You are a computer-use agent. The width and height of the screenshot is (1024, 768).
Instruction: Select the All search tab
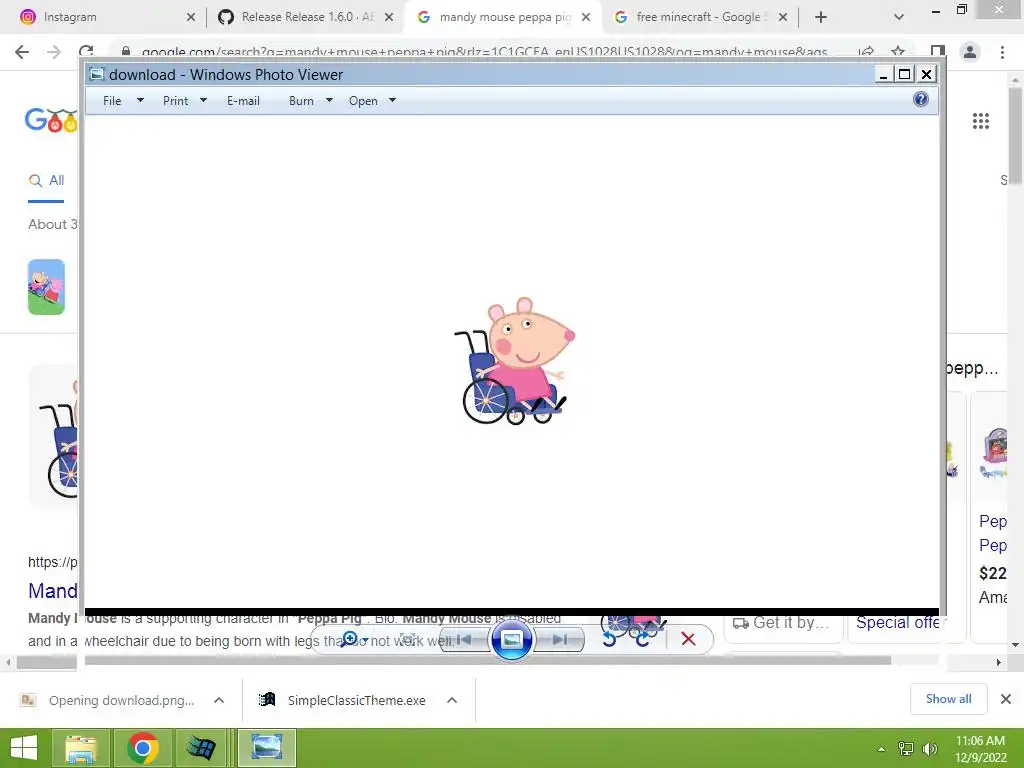[46, 180]
